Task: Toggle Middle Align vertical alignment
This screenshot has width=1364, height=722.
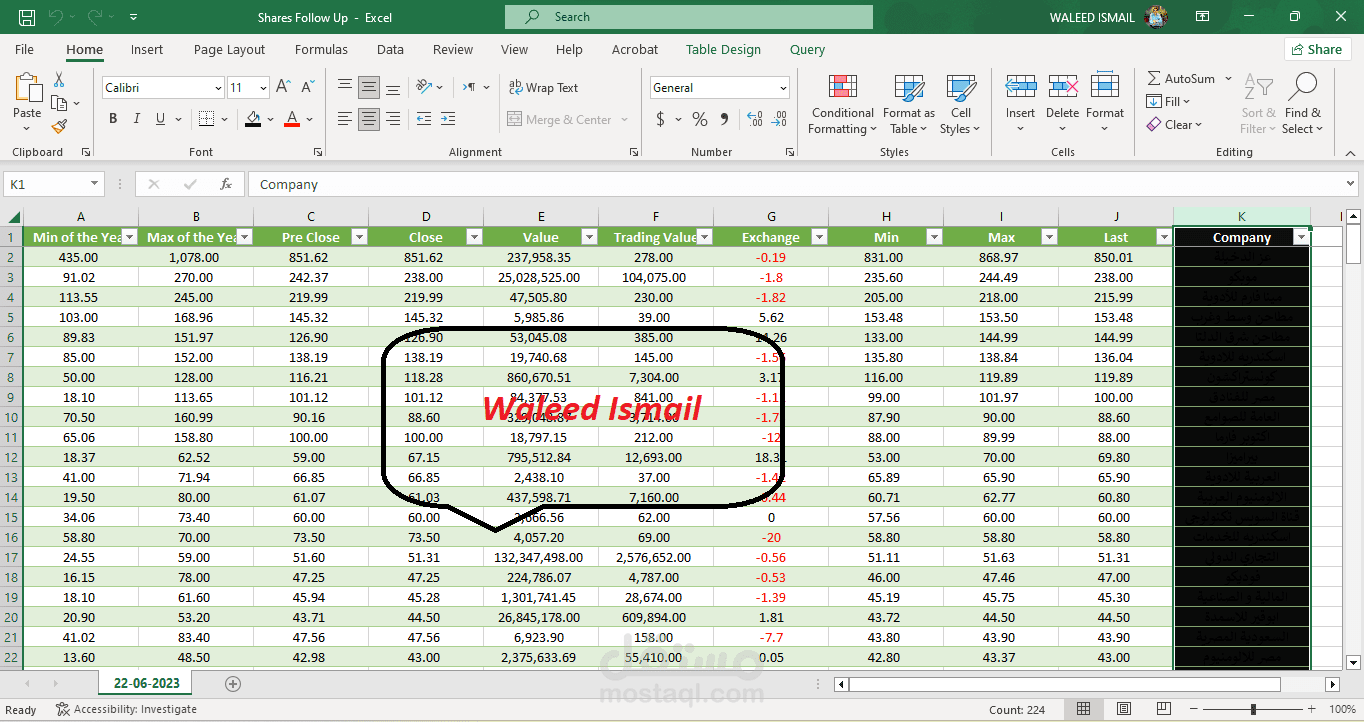Action: click(369, 87)
